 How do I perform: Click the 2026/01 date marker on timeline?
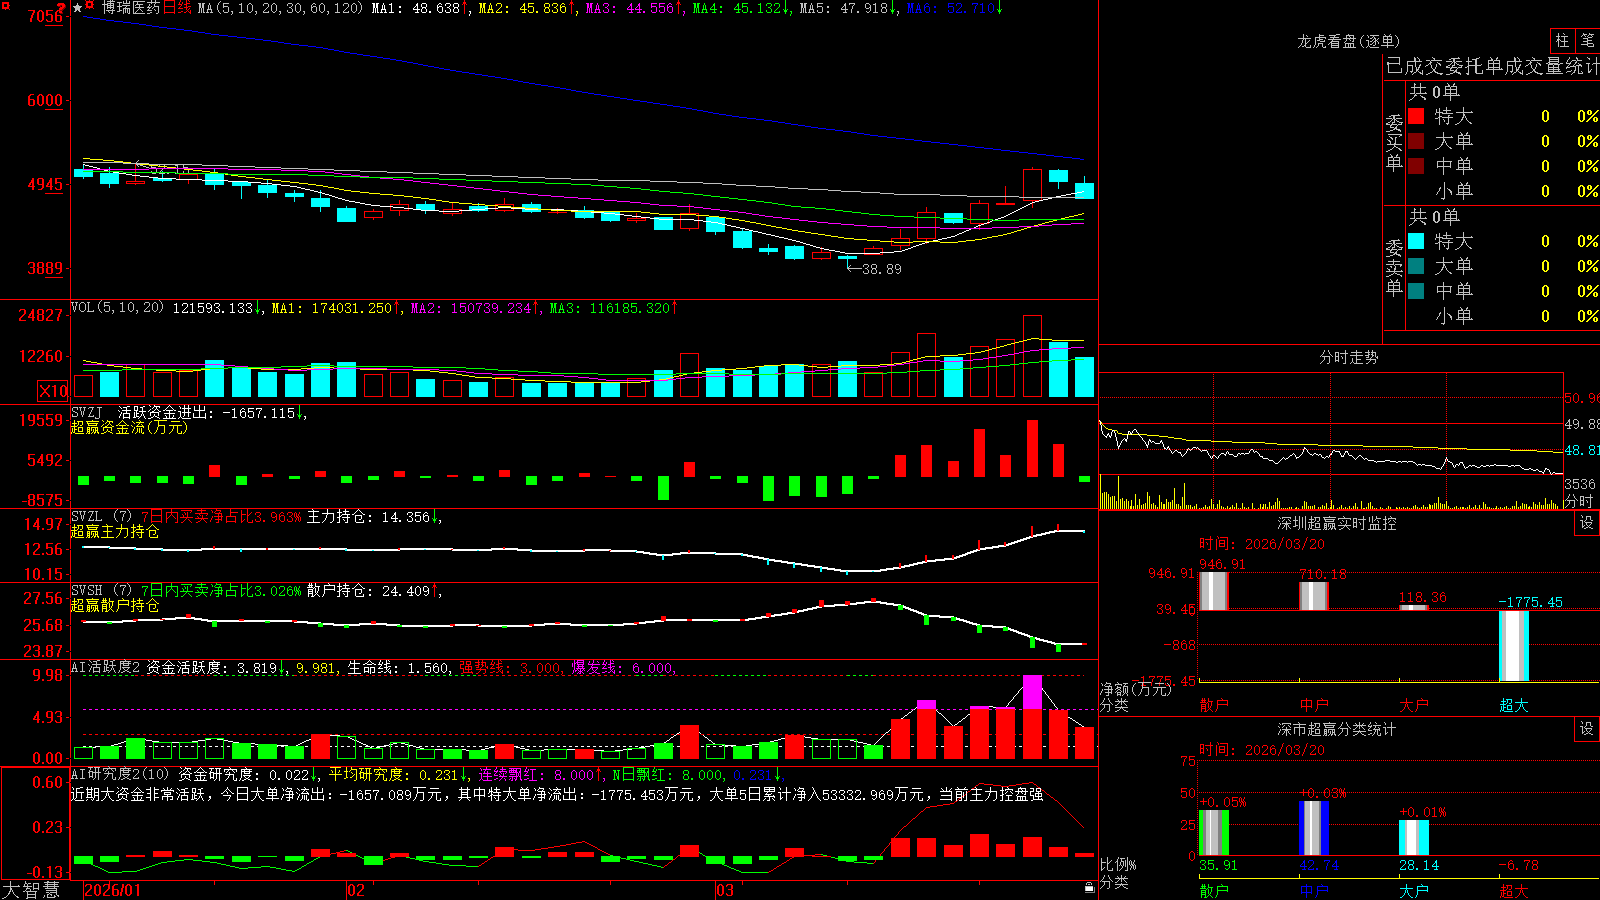tap(113, 890)
